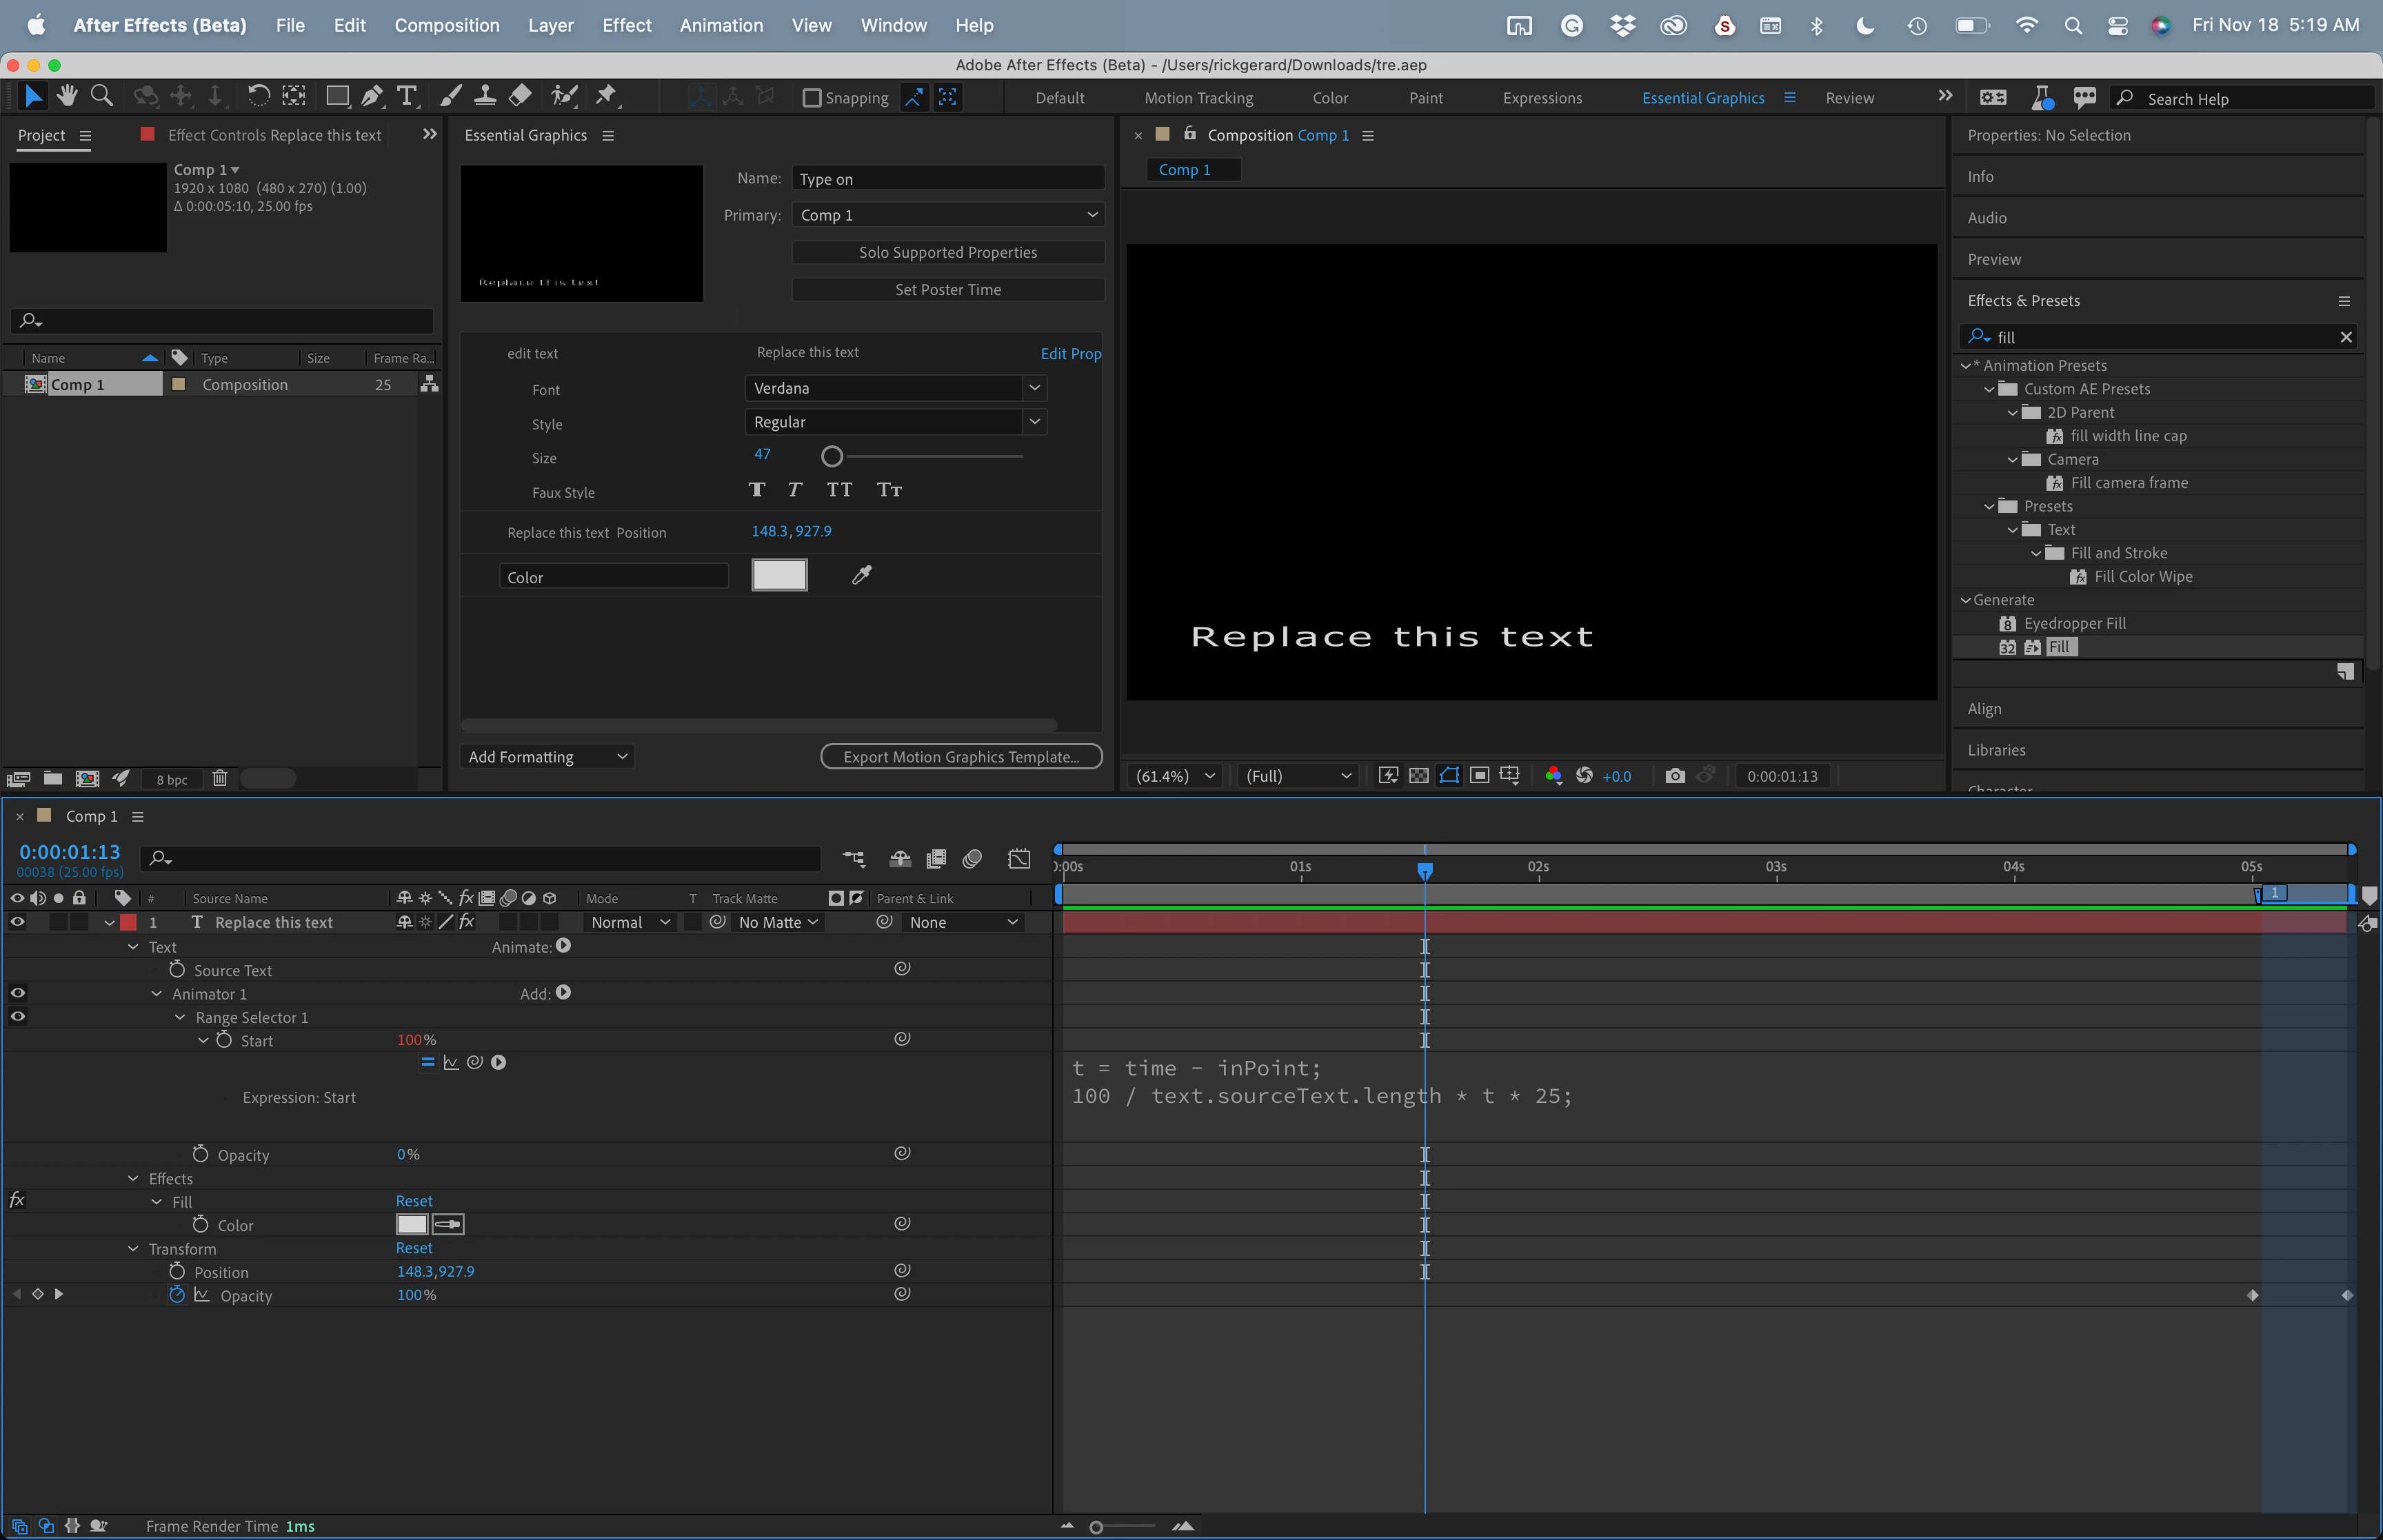Click the Color swatch in Essential Graphics
The width and height of the screenshot is (2383, 1540).
(779, 575)
